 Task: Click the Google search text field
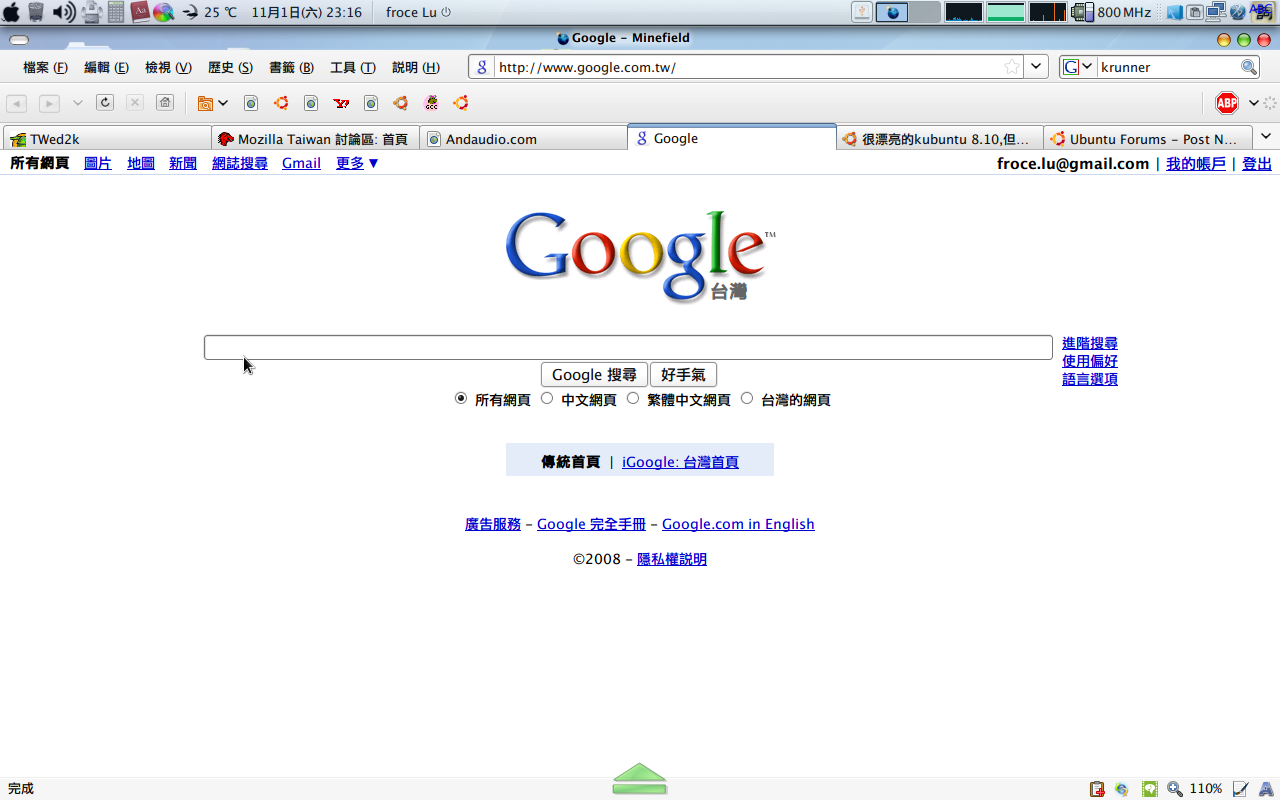click(628, 347)
